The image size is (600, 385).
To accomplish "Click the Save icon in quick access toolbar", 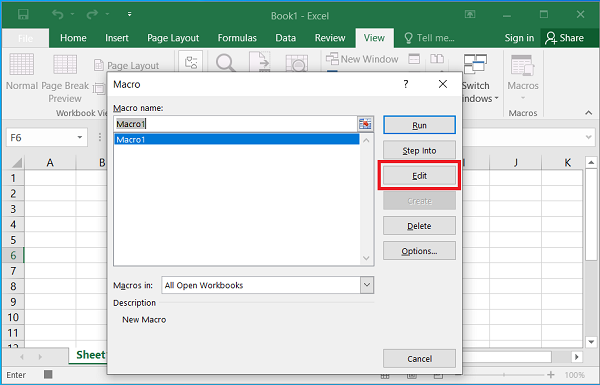I will pyautogui.click(x=23, y=15).
